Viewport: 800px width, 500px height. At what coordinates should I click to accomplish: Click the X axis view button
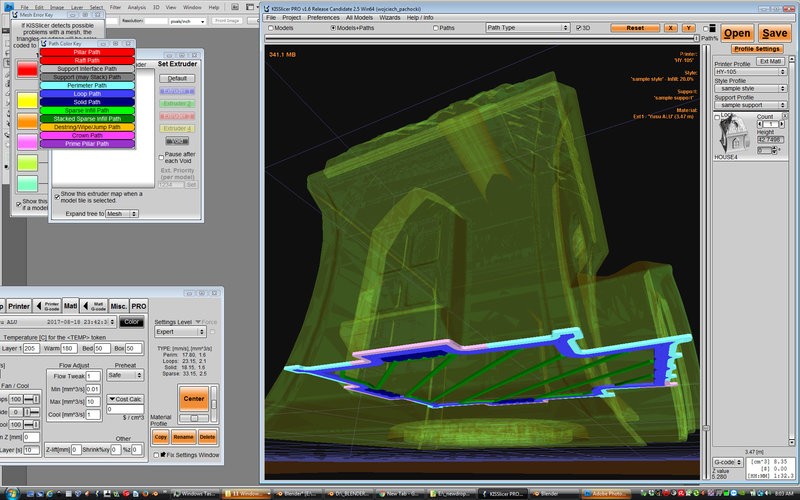click(670, 28)
